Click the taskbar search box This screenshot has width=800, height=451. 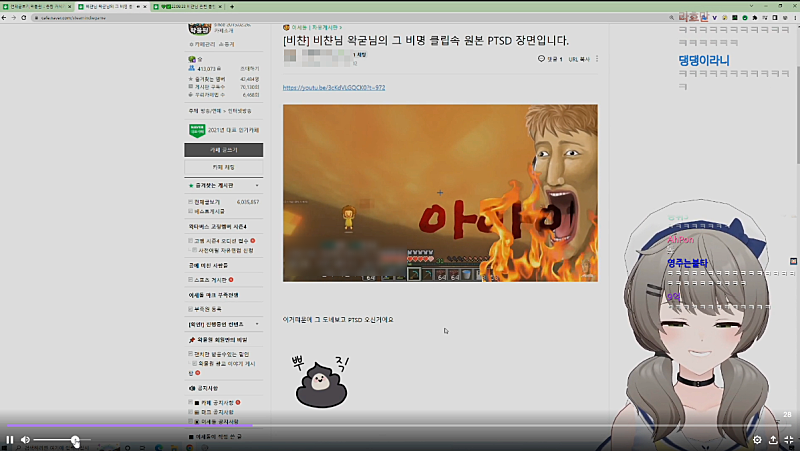click(54, 447)
